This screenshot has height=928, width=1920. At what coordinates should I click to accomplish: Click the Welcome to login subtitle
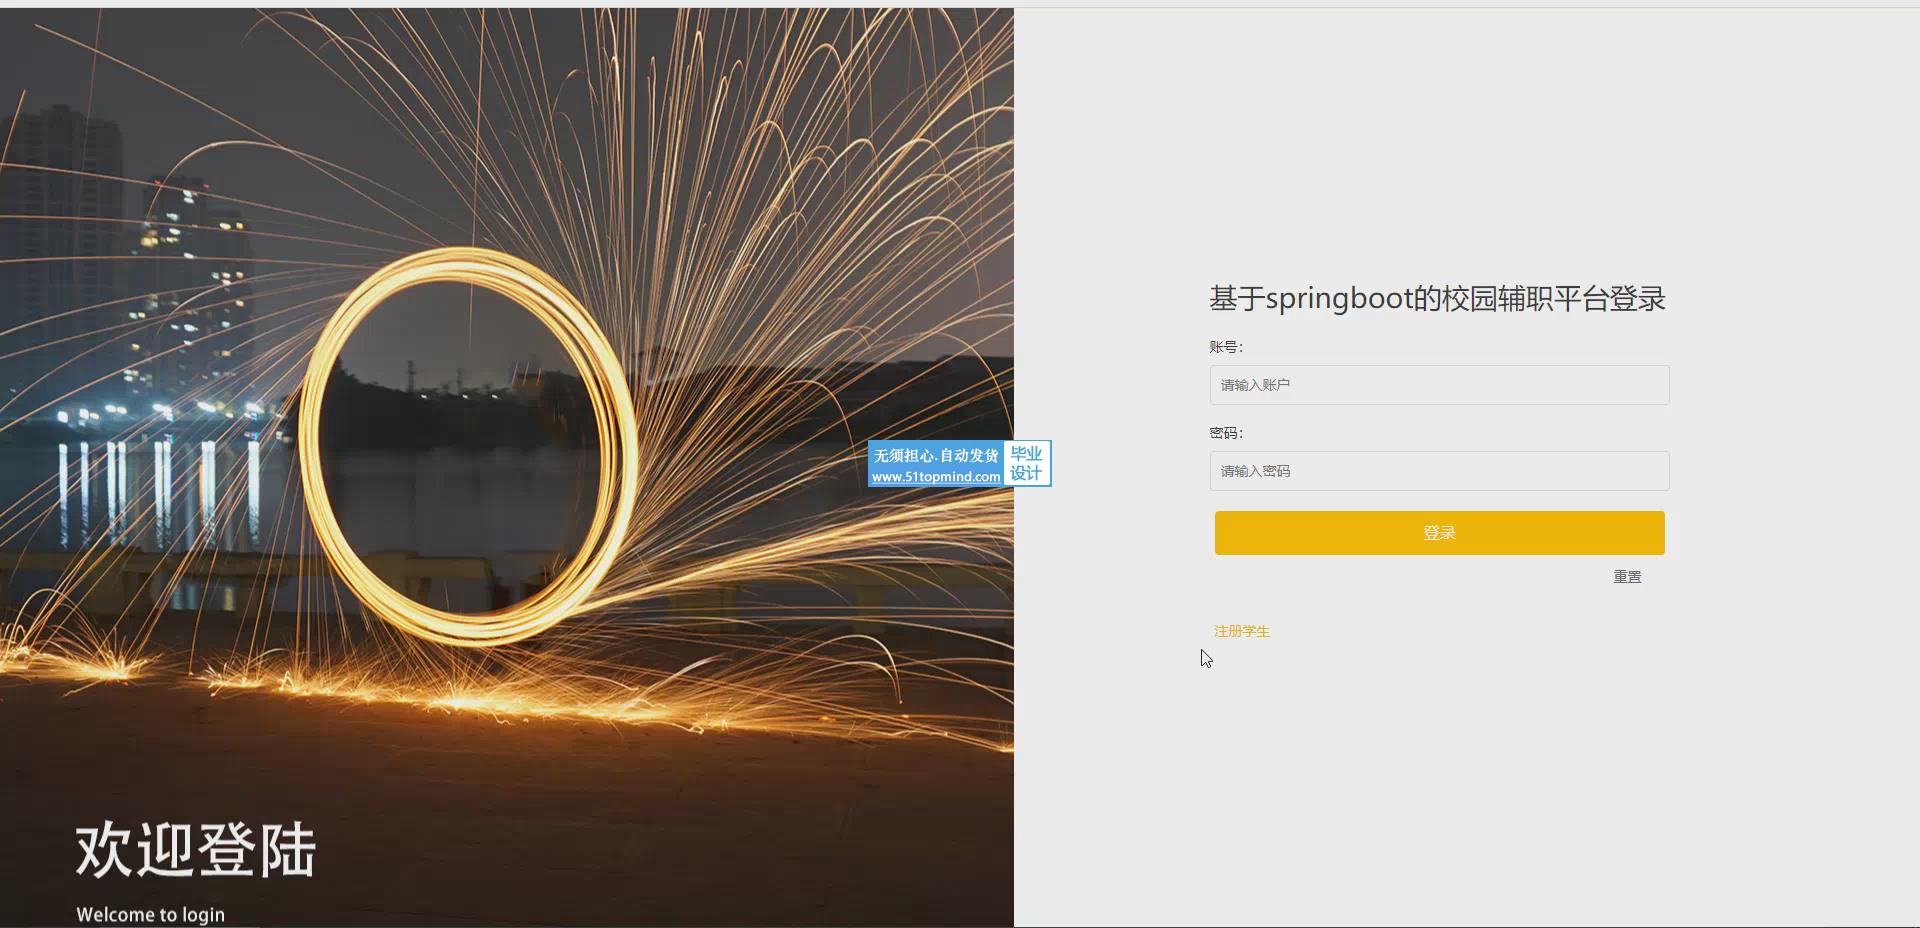click(151, 914)
